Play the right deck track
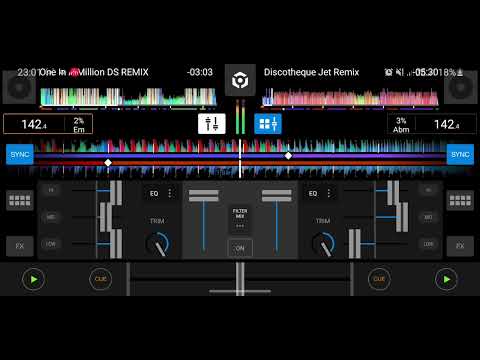This screenshot has height=360, width=480. coord(447,279)
